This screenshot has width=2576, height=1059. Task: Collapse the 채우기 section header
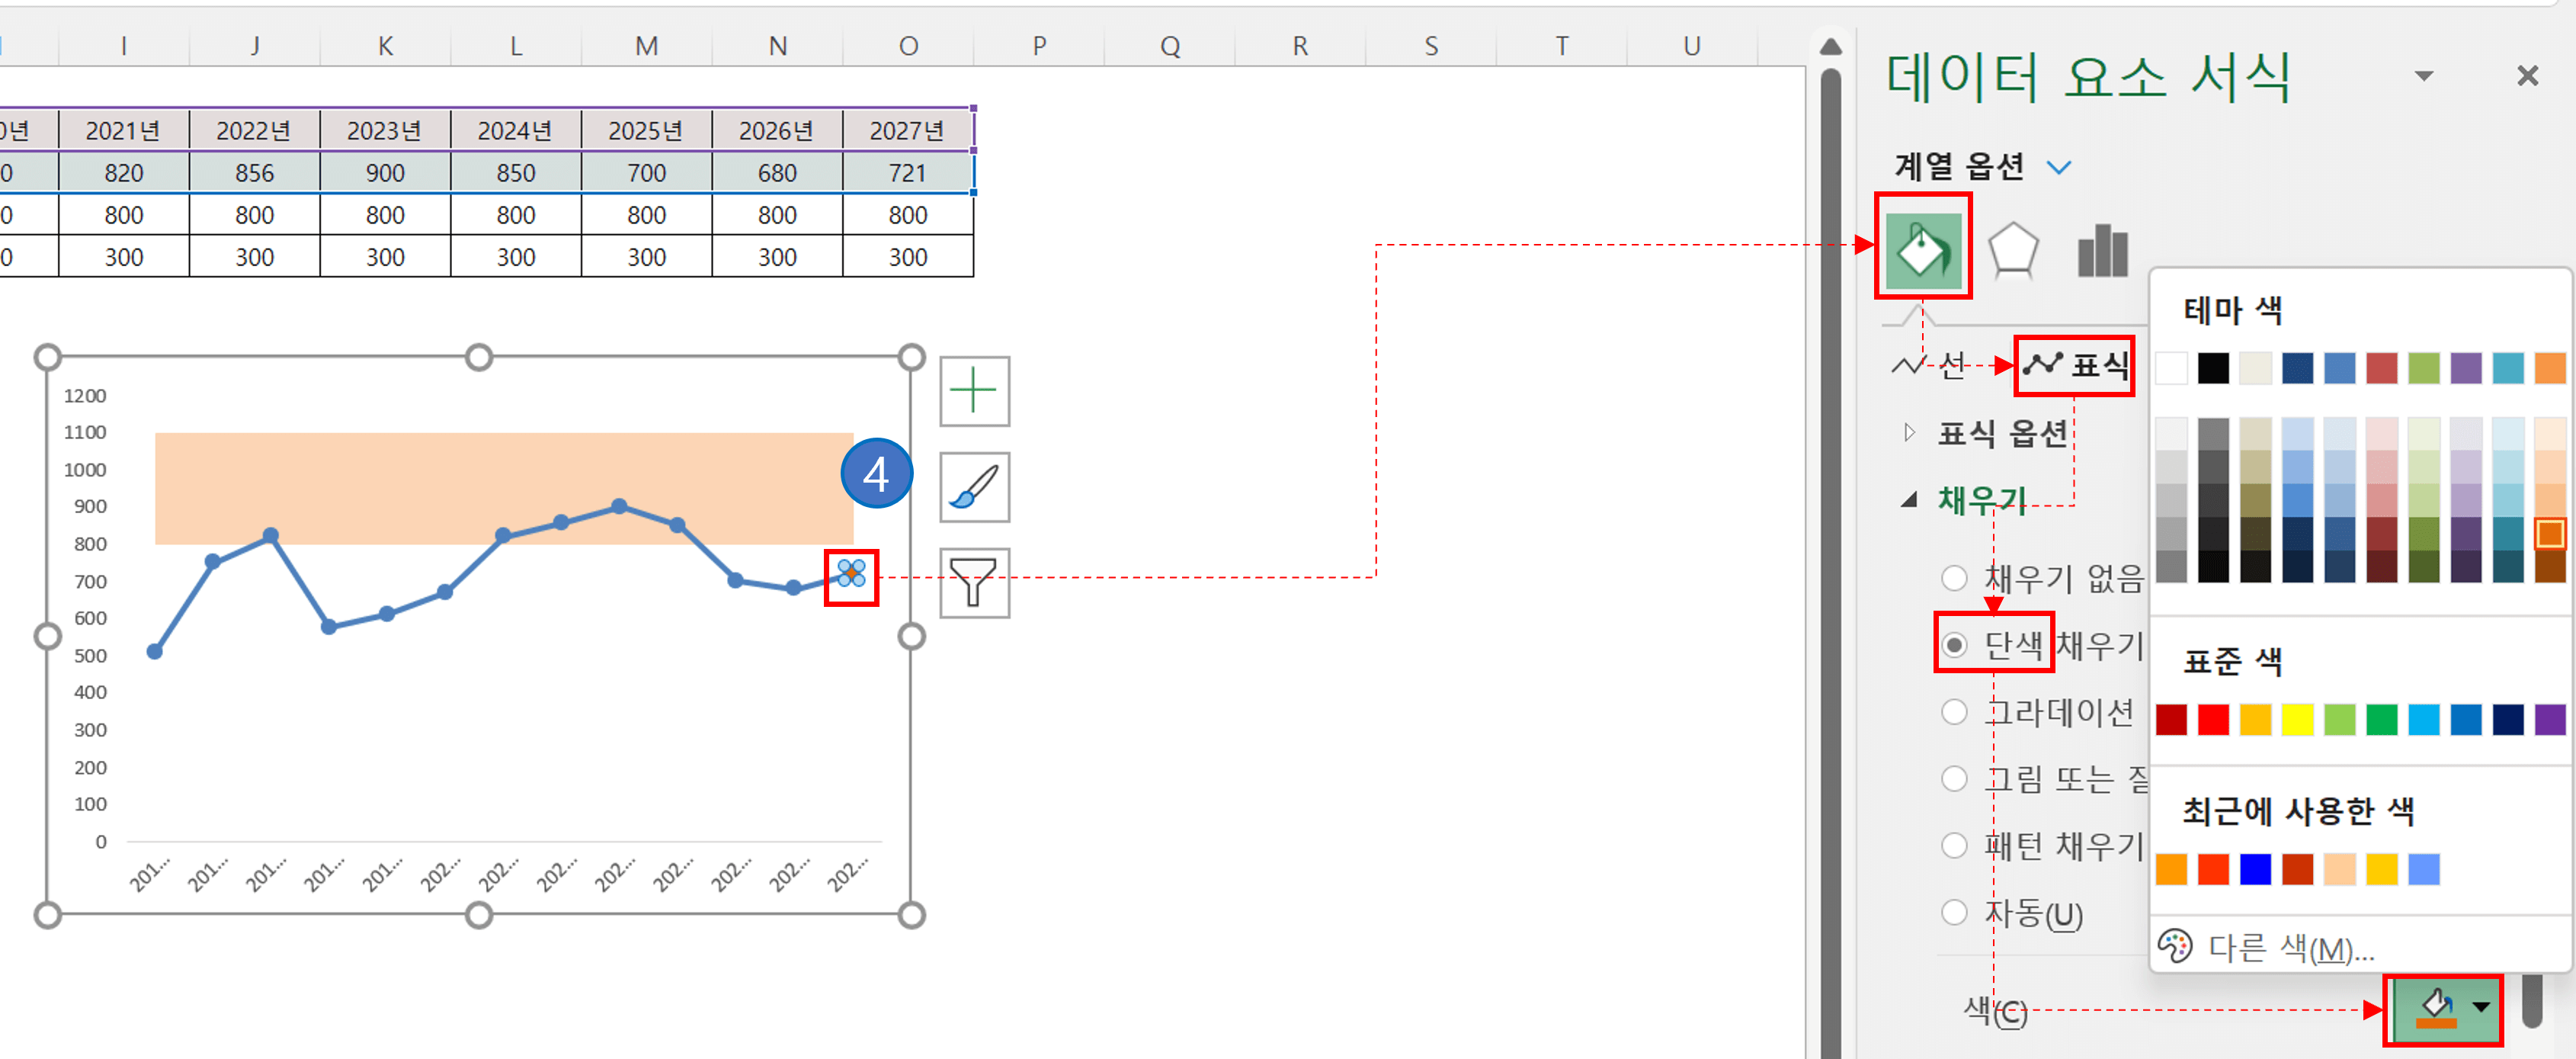point(1980,499)
